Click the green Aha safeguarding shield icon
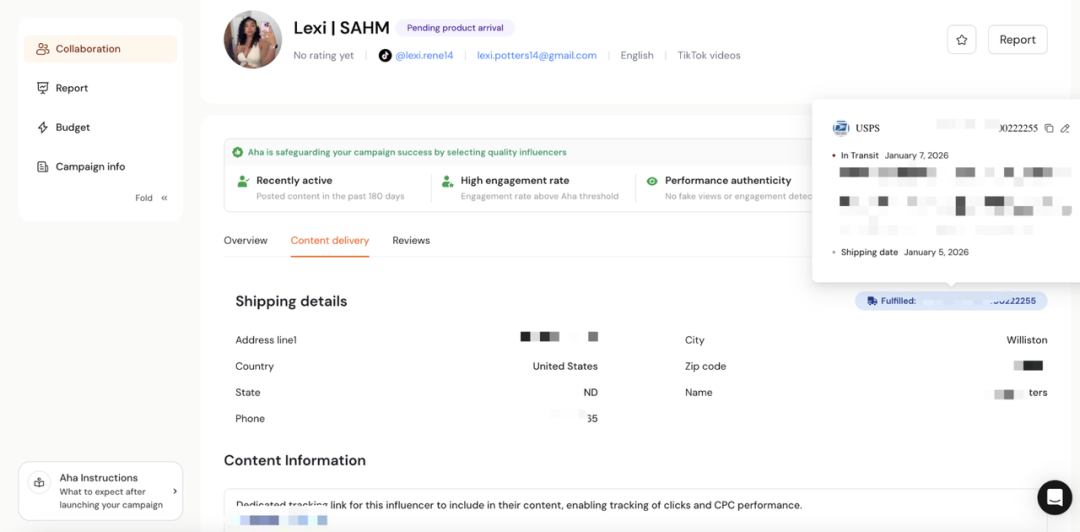 (x=238, y=153)
